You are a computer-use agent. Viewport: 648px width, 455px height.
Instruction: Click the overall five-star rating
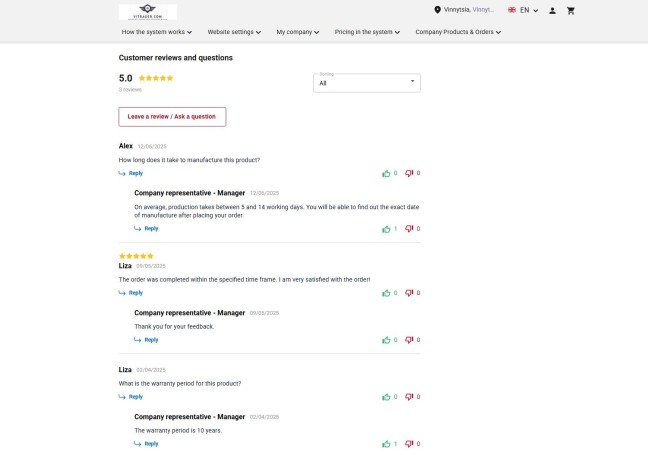pos(156,78)
